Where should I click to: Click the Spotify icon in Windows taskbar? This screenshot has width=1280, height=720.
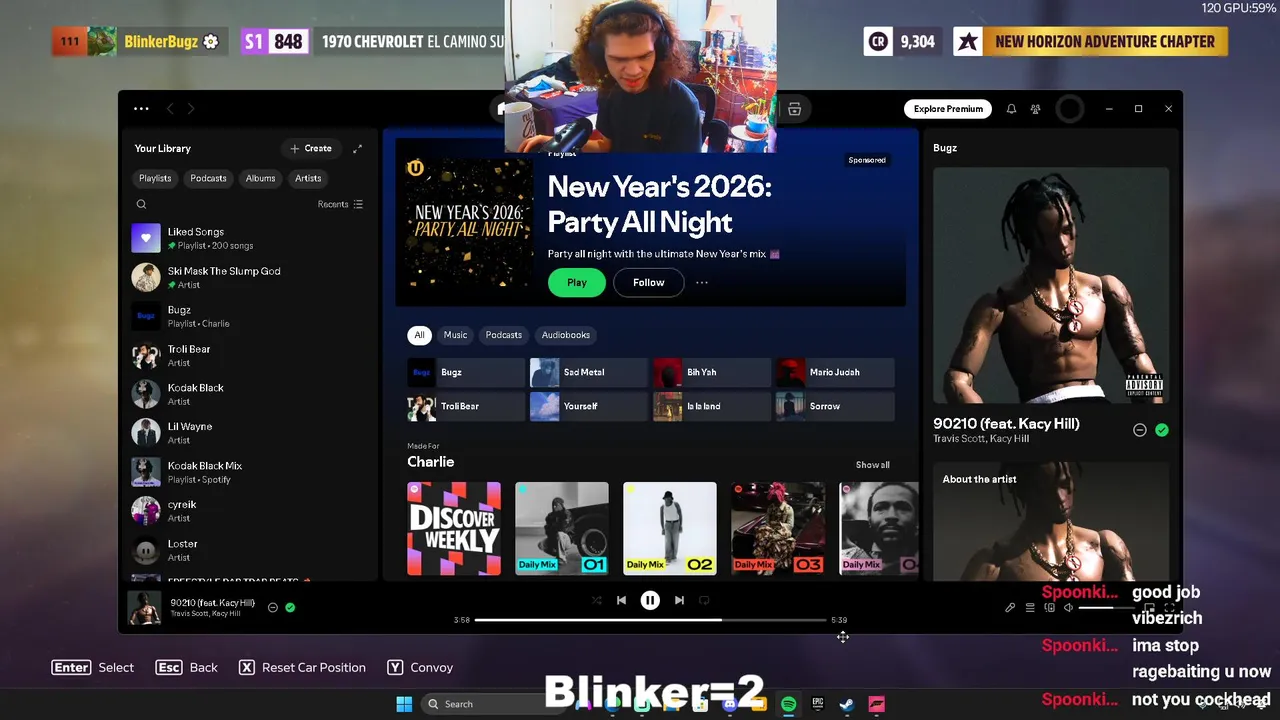(x=788, y=704)
